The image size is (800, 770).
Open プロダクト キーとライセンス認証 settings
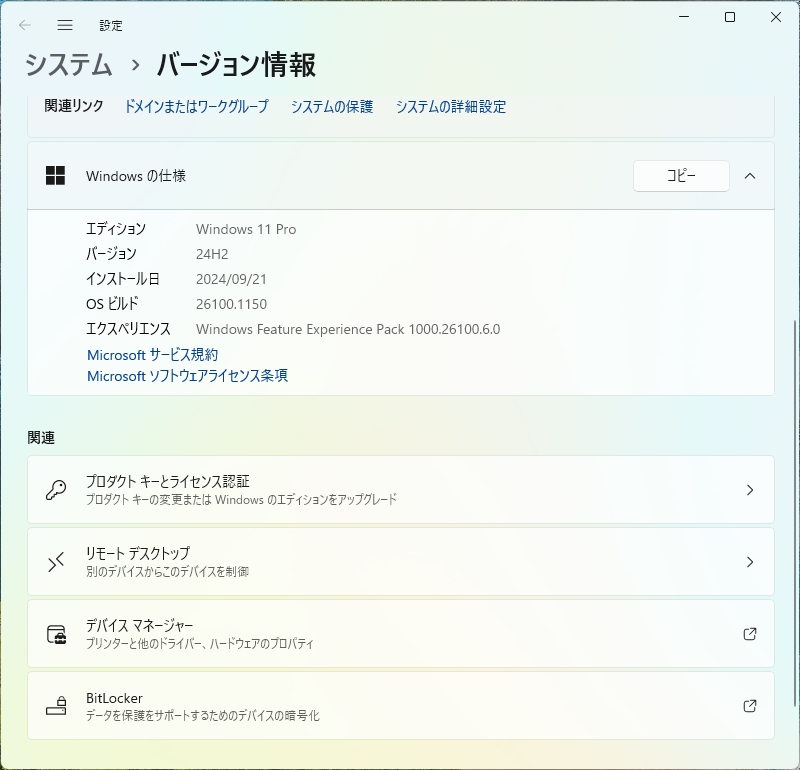click(x=401, y=490)
